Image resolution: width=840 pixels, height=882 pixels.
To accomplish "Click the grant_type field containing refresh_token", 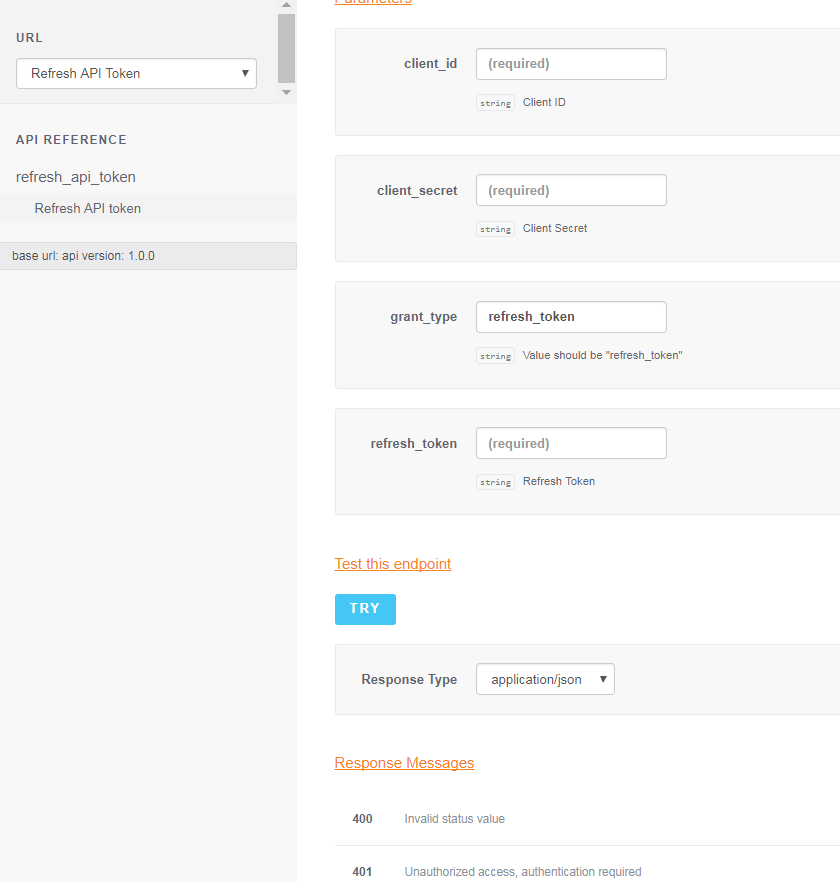I will click(x=571, y=317).
